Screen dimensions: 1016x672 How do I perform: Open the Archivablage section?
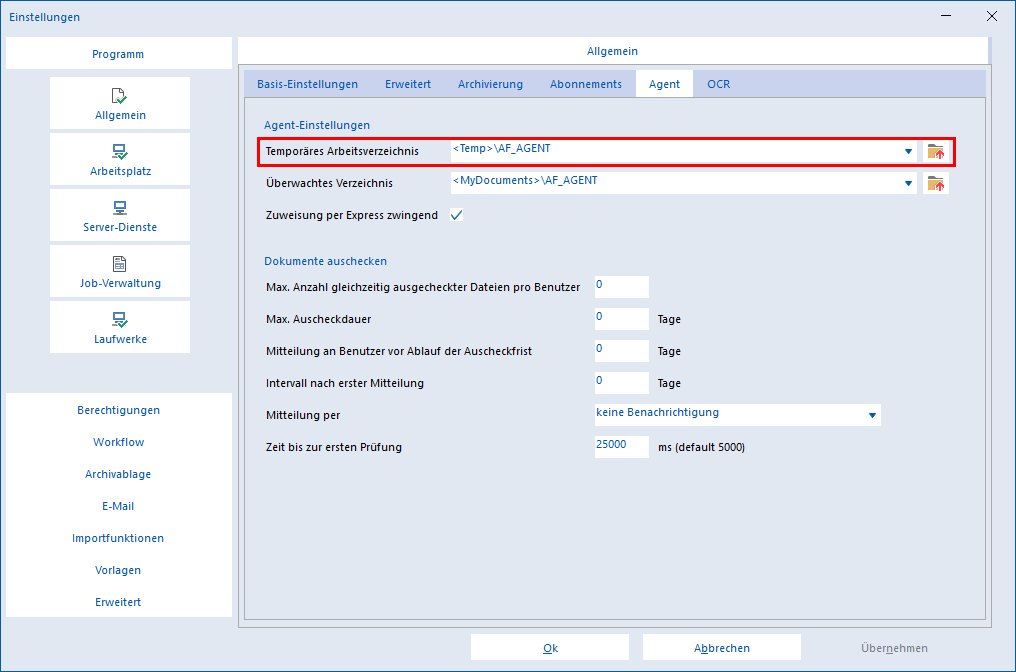pyautogui.click(x=119, y=474)
